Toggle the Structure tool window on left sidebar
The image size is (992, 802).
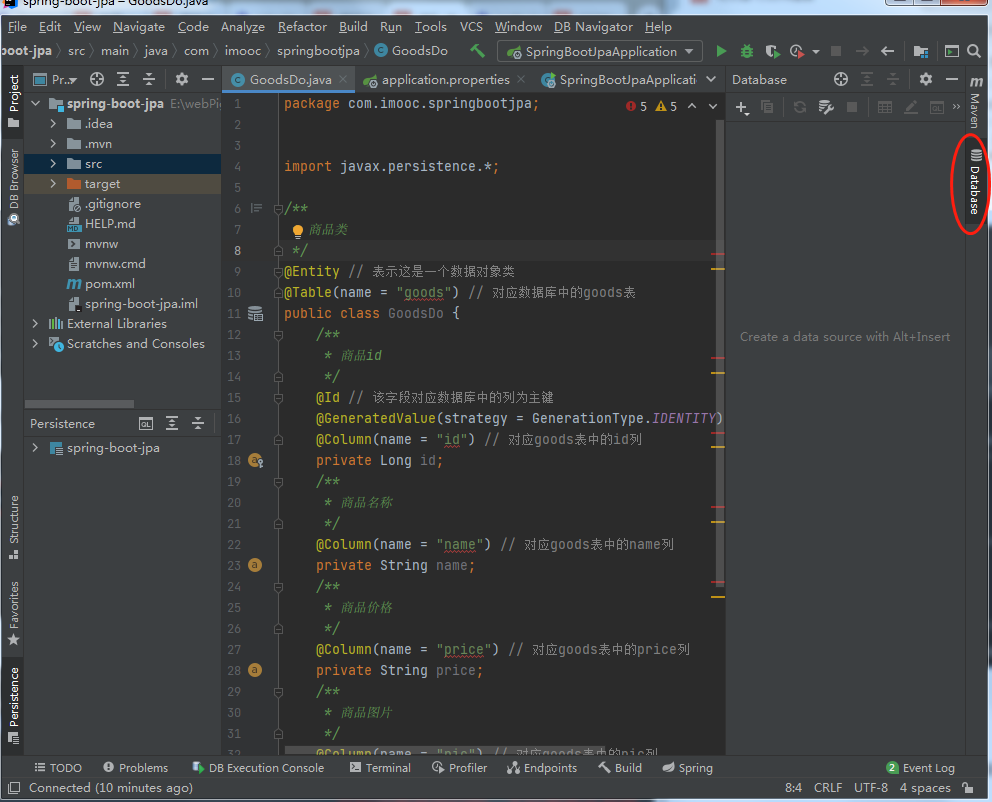[14, 520]
